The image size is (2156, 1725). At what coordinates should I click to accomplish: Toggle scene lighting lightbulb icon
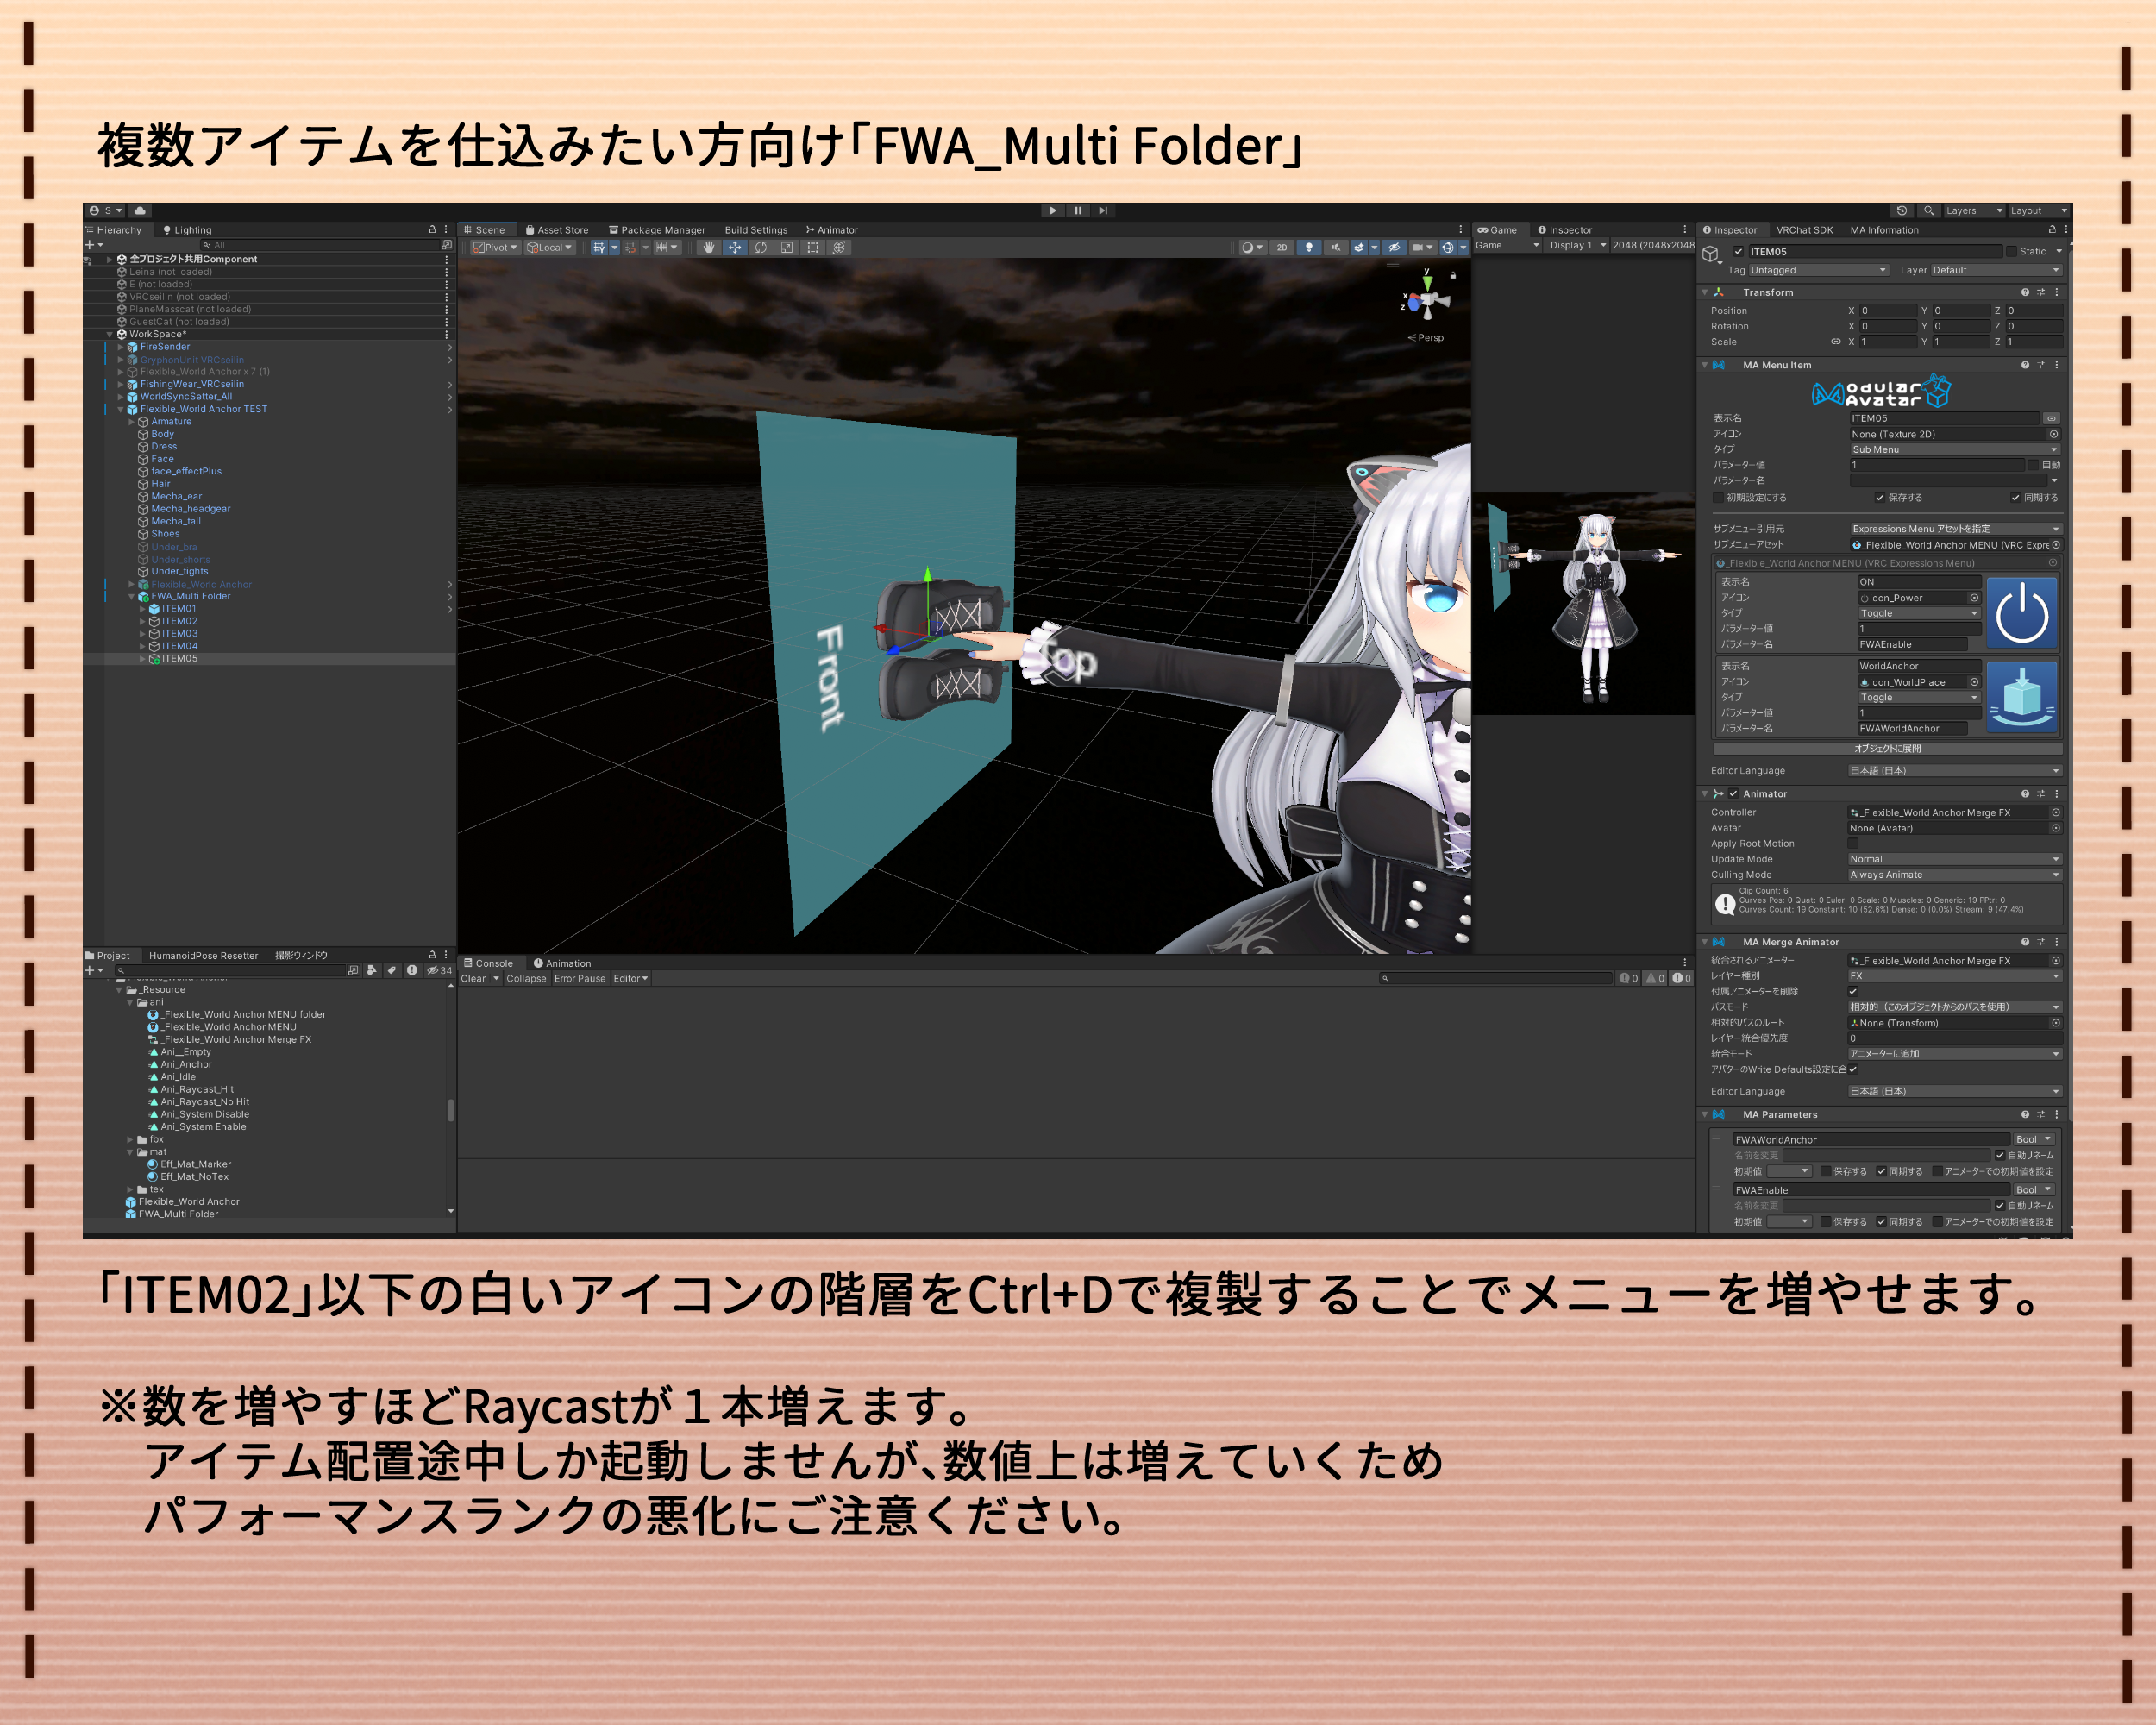1309,247
